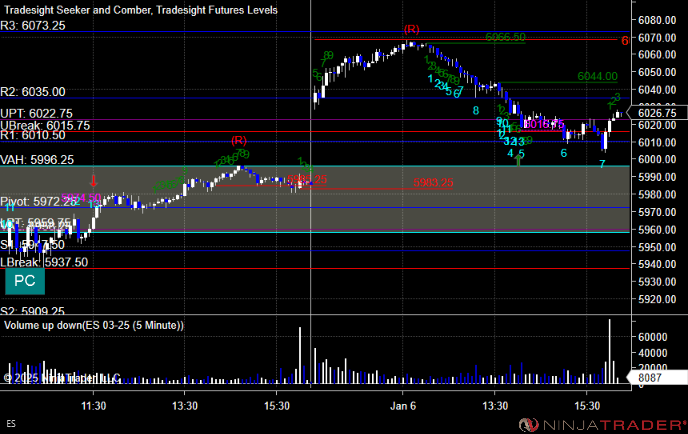Click the red down arrow signal

93,181
